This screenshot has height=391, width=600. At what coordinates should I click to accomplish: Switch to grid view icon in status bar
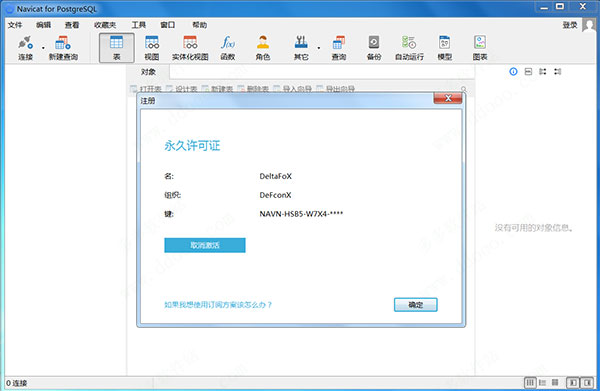(530, 382)
